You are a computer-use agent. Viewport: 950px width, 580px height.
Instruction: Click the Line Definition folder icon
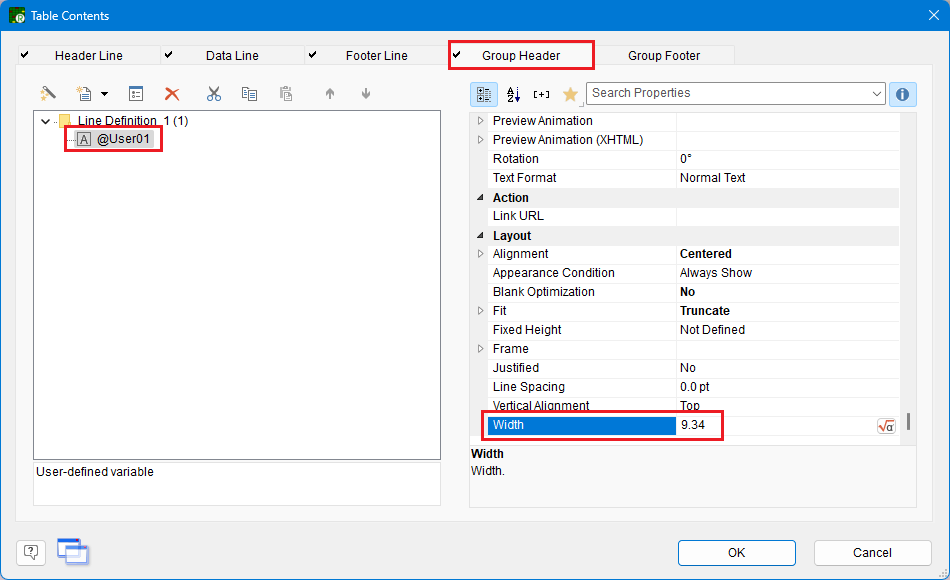click(x=65, y=120)
